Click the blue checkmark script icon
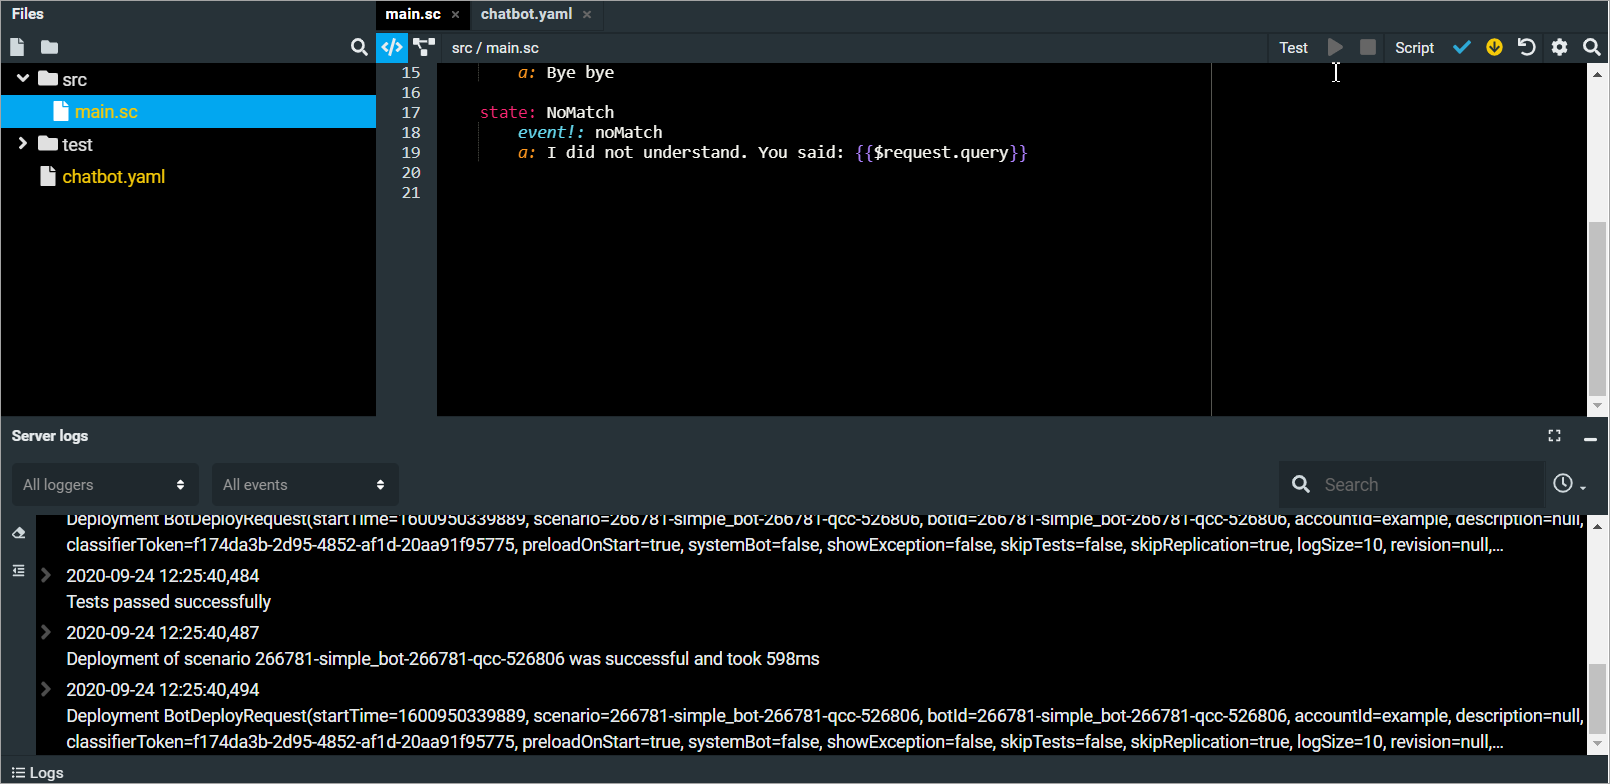This screenshot has height=784, width=1610. 1461,47
